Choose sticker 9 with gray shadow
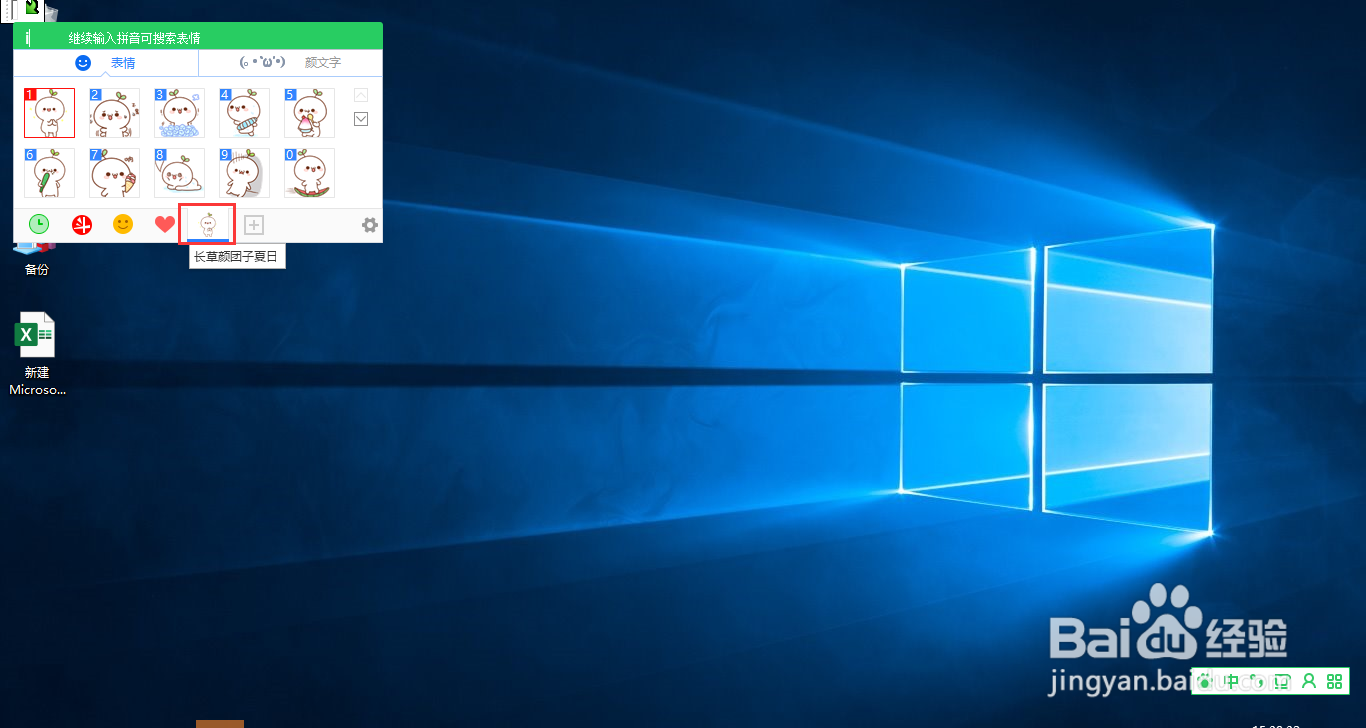 click(x=244, y=173)
